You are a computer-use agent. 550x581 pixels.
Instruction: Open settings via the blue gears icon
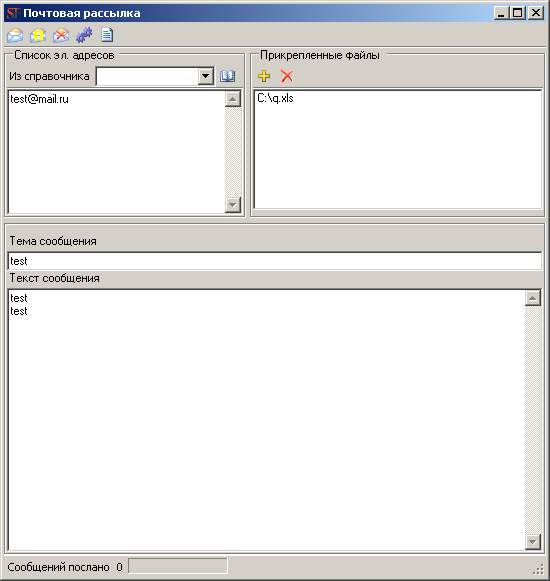[x=84, y=35]
